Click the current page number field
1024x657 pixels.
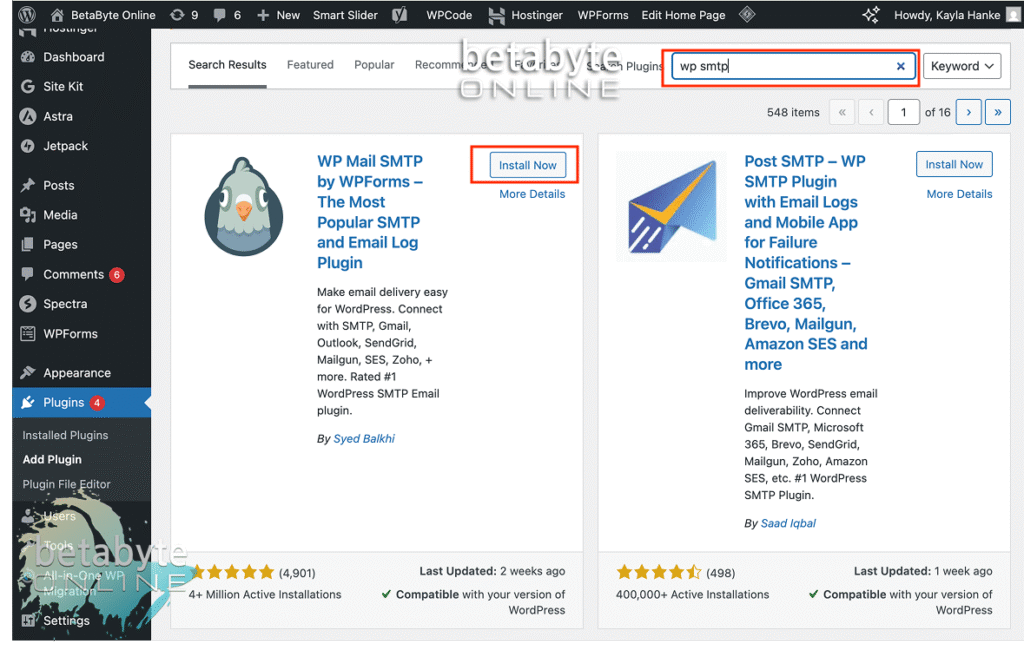point(903,112)
